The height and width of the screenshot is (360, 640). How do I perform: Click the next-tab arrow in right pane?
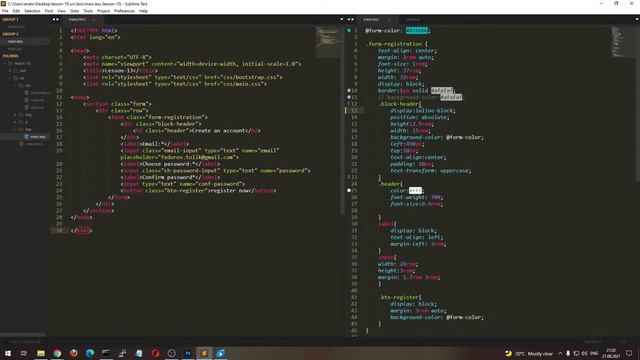coord(352,19)
